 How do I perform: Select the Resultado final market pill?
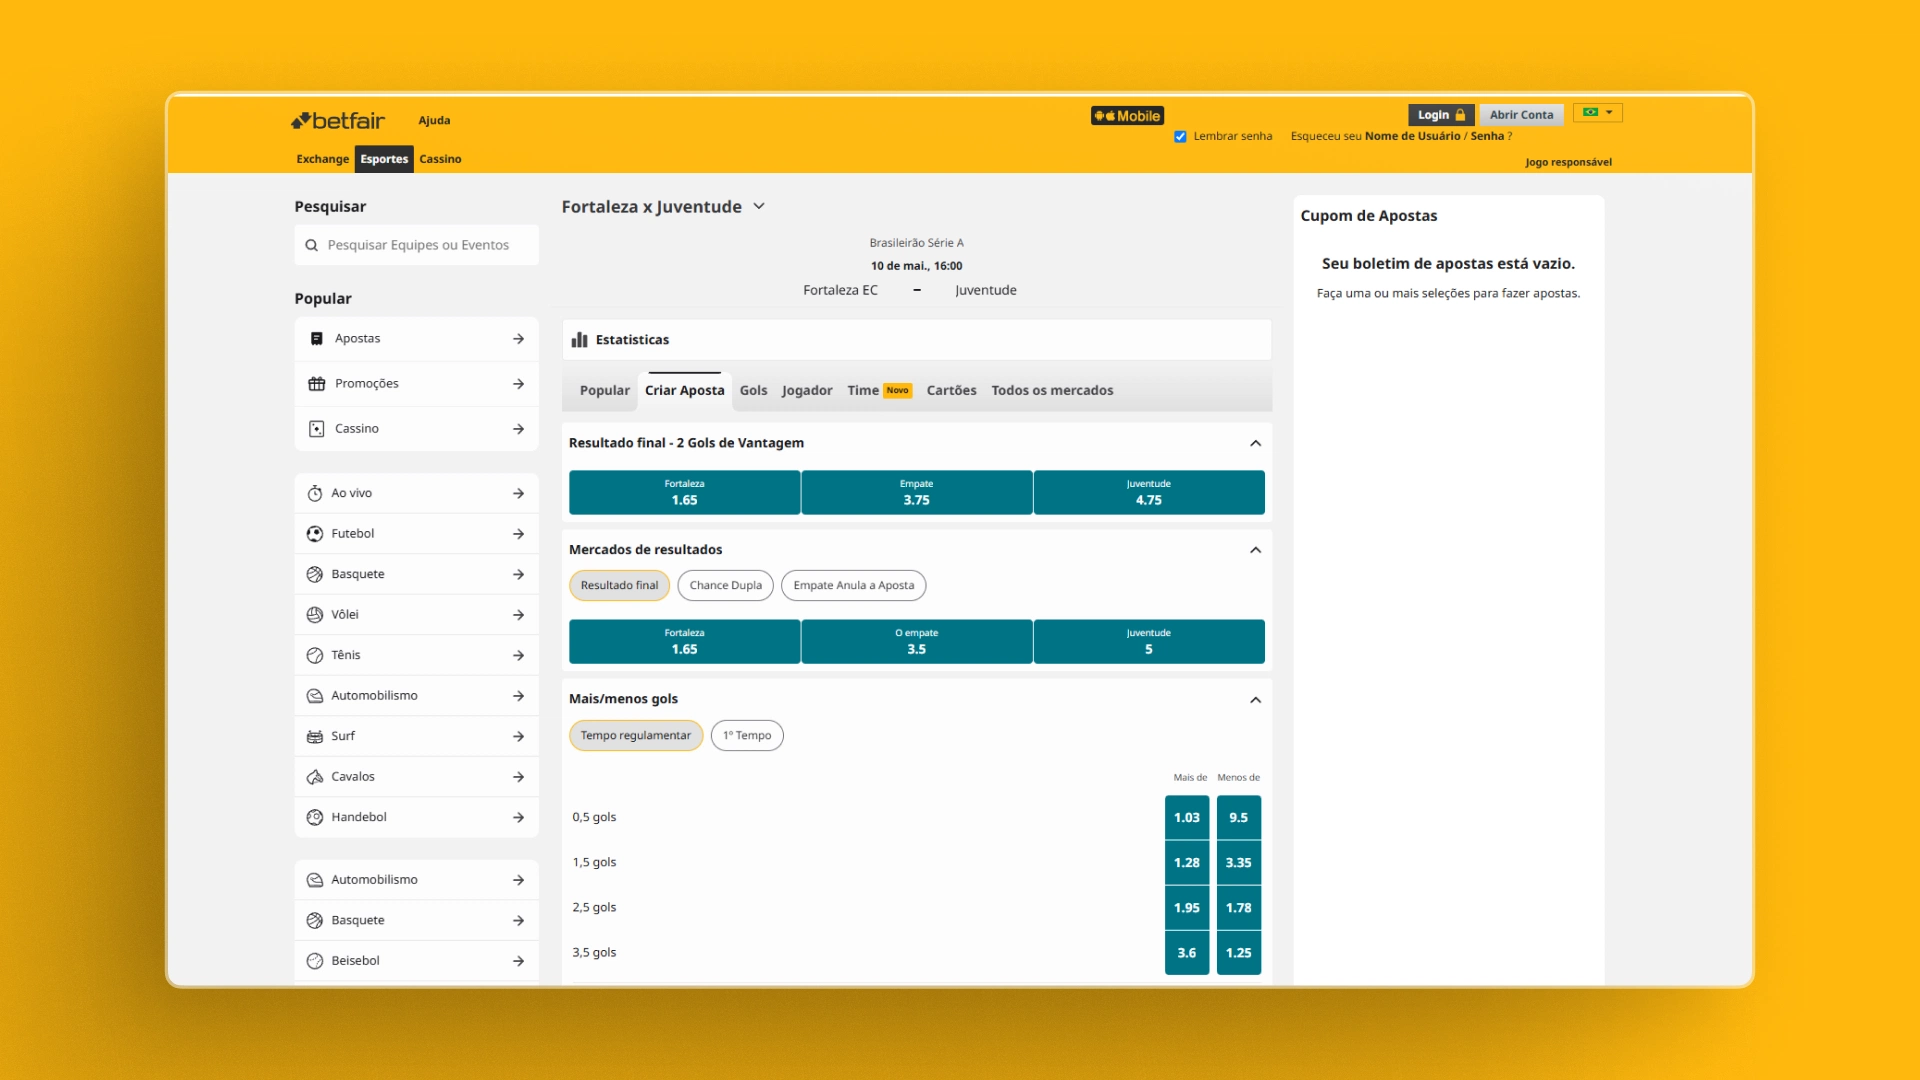(x=619, y=586)
